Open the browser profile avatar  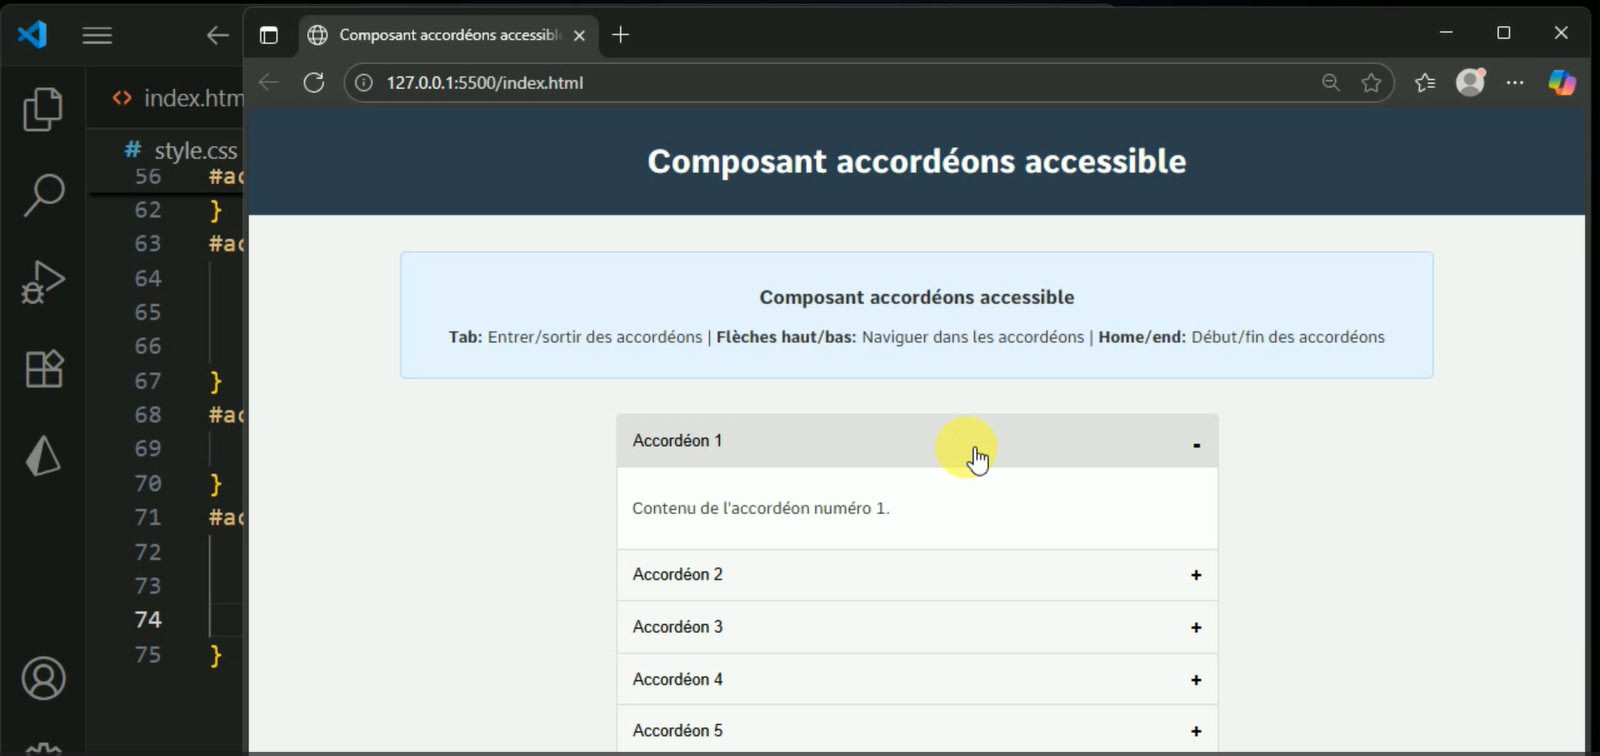coord(1470,83)
